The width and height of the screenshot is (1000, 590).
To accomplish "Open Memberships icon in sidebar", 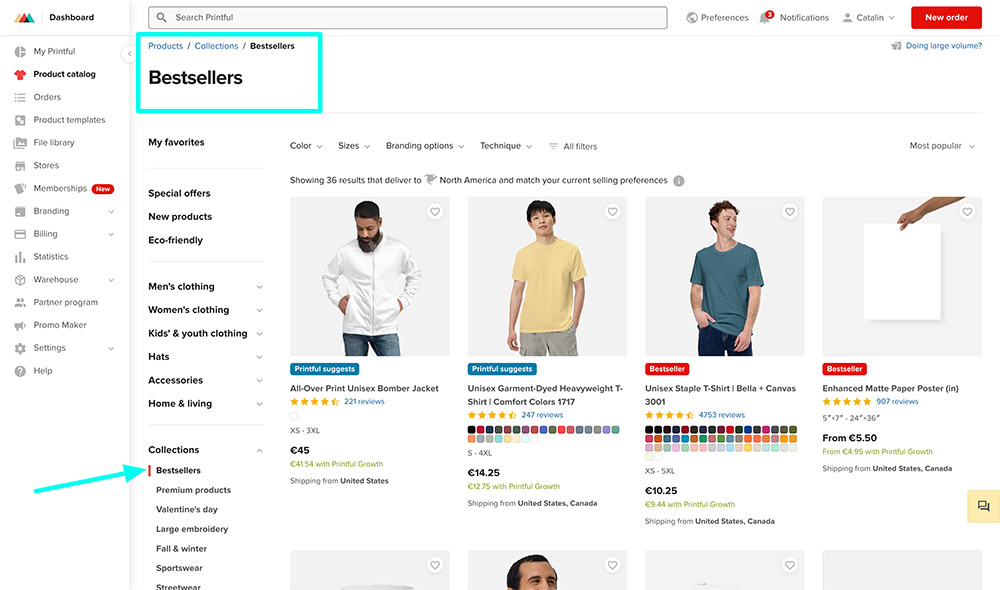I will 20,188.
